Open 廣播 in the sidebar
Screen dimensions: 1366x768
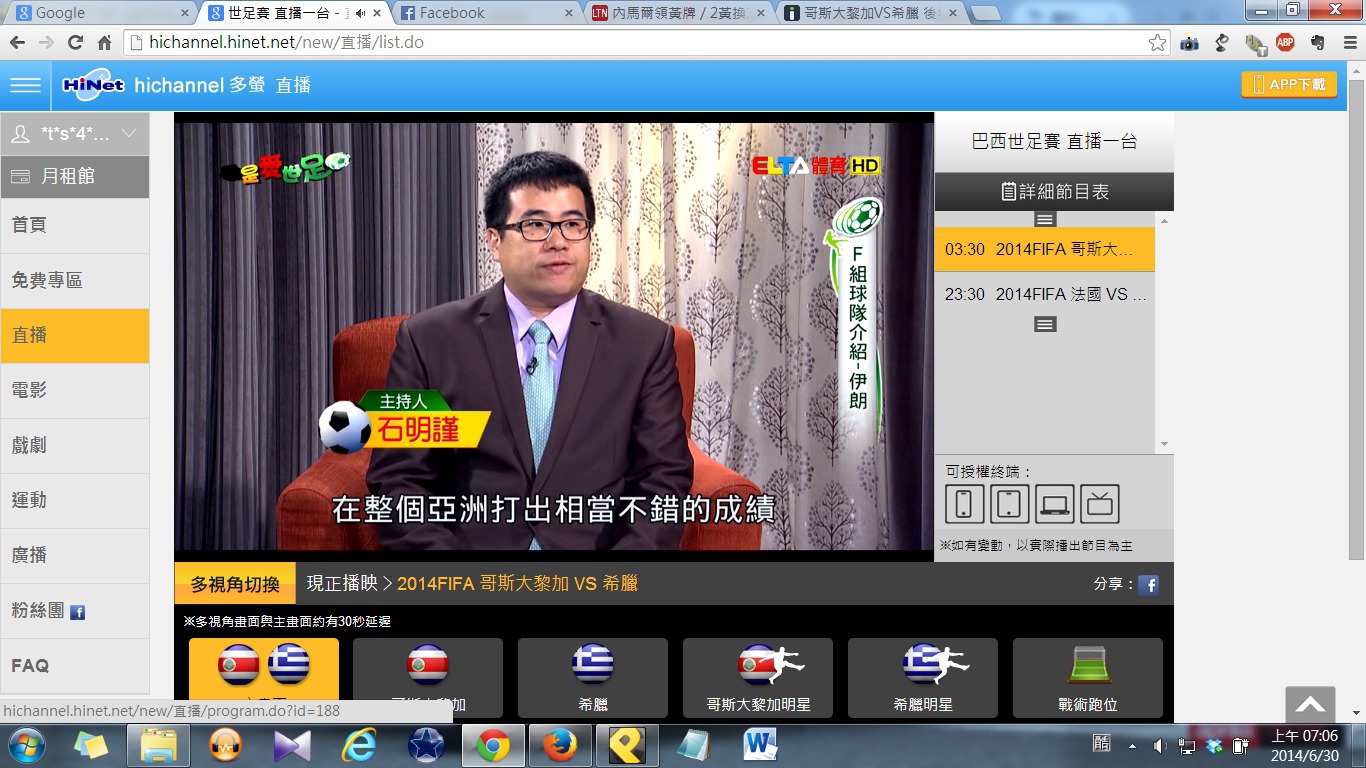point(75,556)
